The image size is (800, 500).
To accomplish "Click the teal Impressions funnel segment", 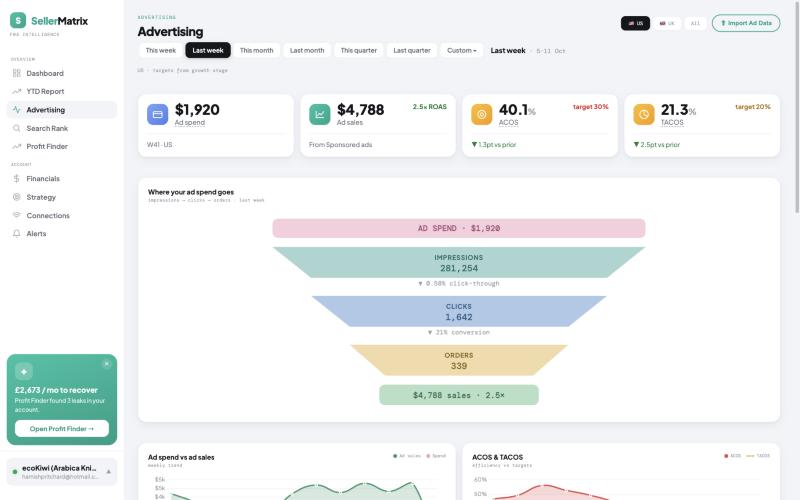I will click(x=459, y=263).
